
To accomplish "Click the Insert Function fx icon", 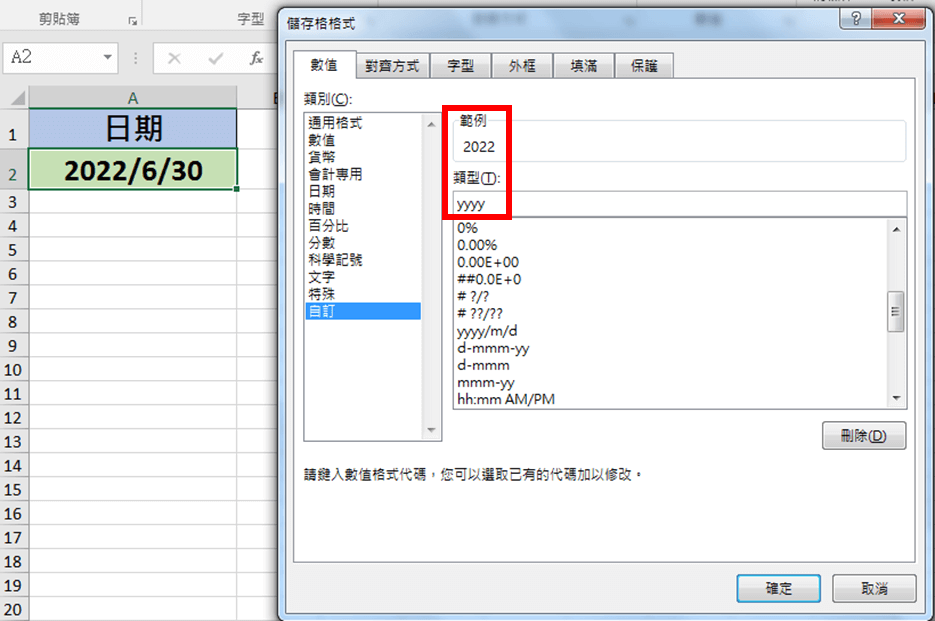I will click(x=256, y=58).
